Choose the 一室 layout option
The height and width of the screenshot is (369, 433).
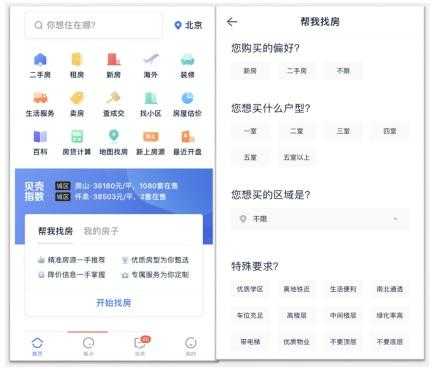250,131
